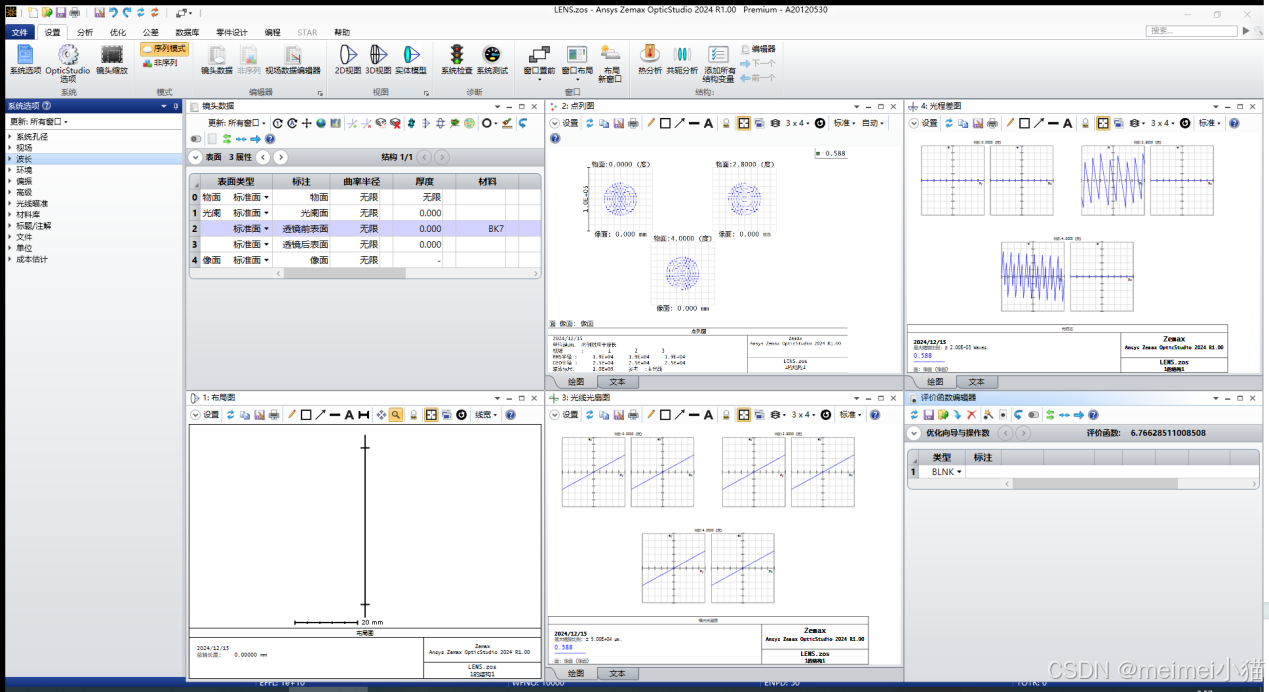This screenshot has width=1269, height=692.
Task: Click 设置 button in 布局图 window
Action: click(x=205, y=414)
